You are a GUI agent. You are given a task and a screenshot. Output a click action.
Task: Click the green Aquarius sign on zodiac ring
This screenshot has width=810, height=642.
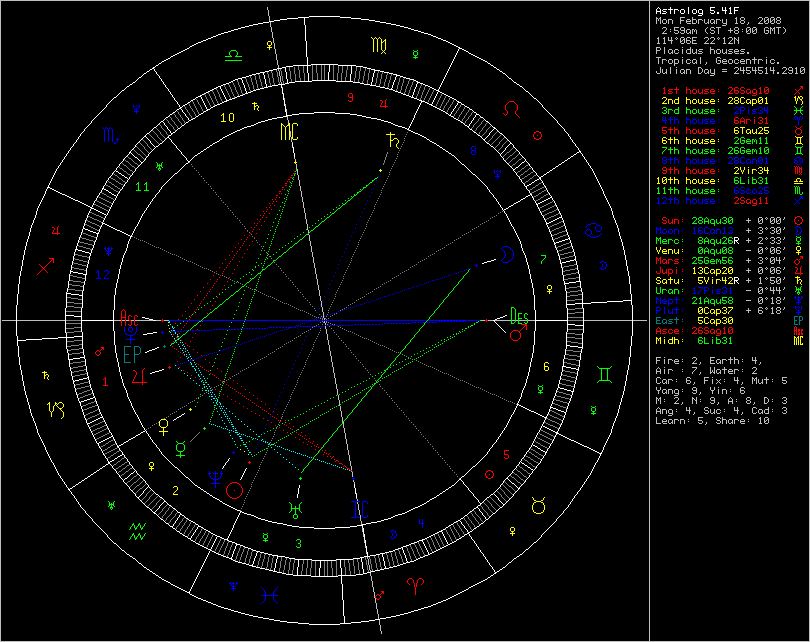[137, 531]
